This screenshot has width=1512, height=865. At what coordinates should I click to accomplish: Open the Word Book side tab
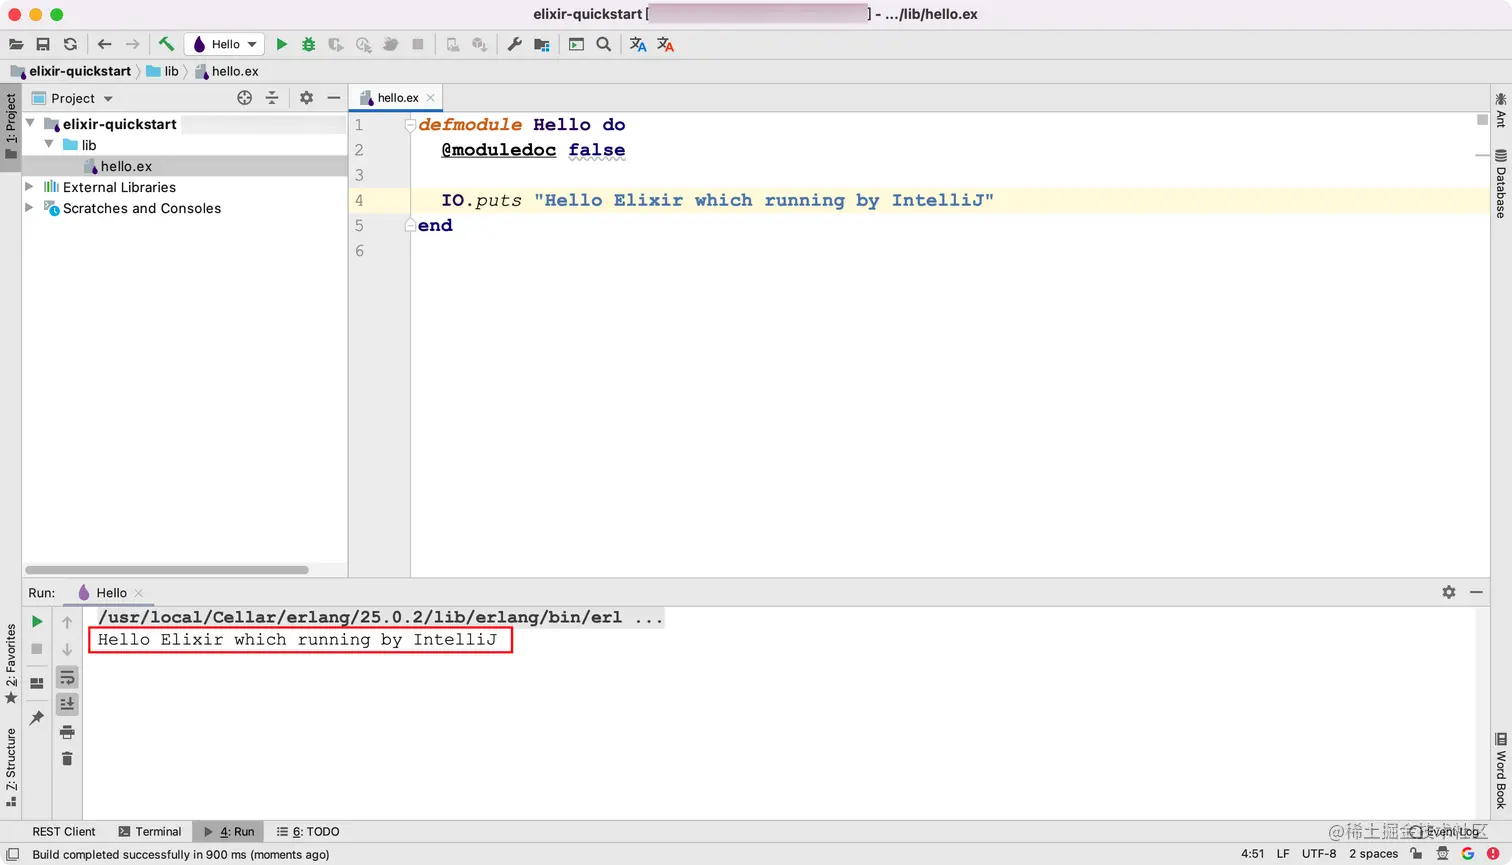pyautogui.click(x=1501, y=771)
